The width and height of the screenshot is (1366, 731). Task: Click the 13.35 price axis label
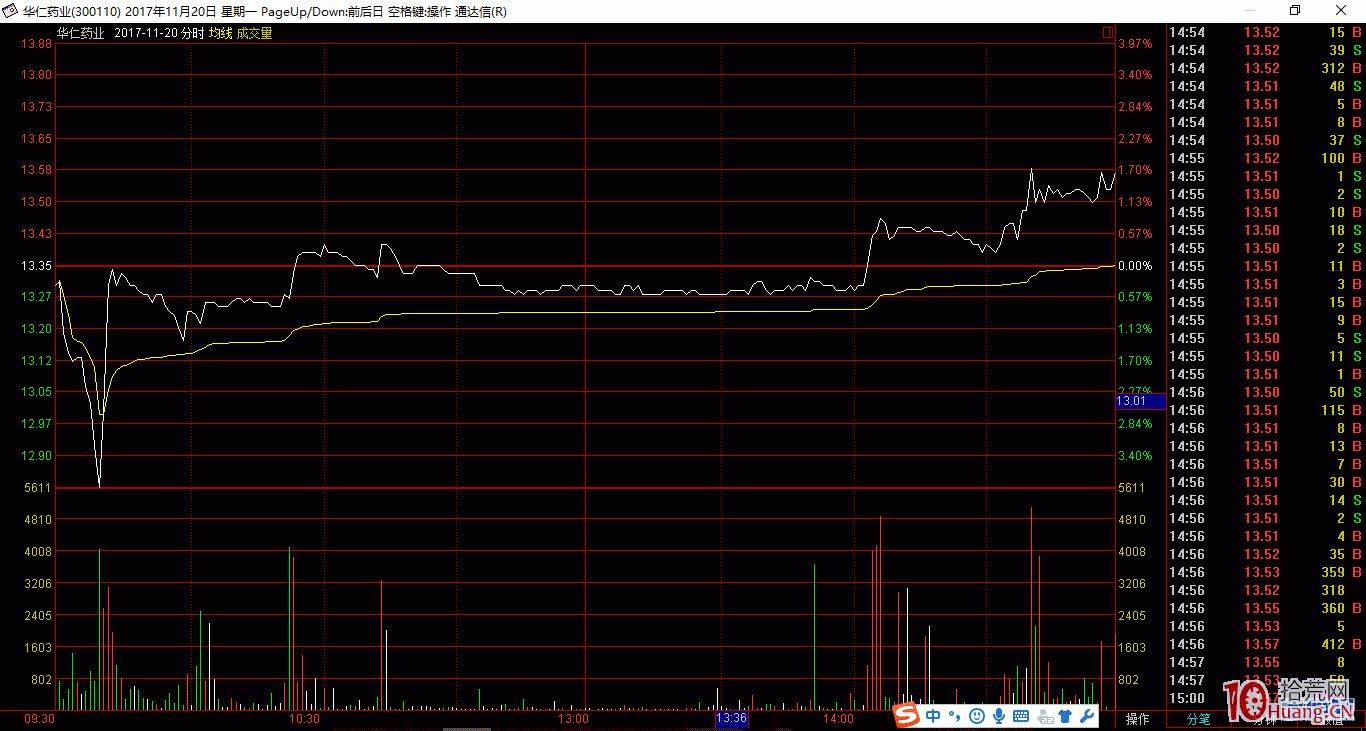click(x=38, y=266)
